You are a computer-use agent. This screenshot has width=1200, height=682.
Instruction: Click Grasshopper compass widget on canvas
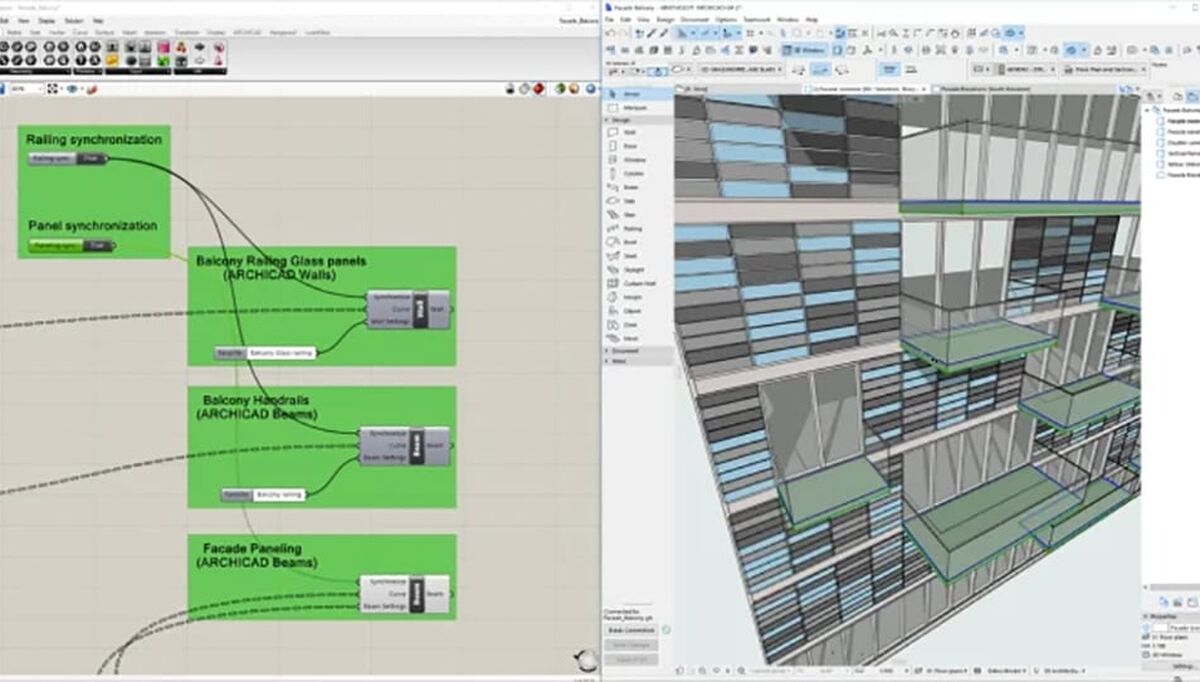click(x=586, y=661)
